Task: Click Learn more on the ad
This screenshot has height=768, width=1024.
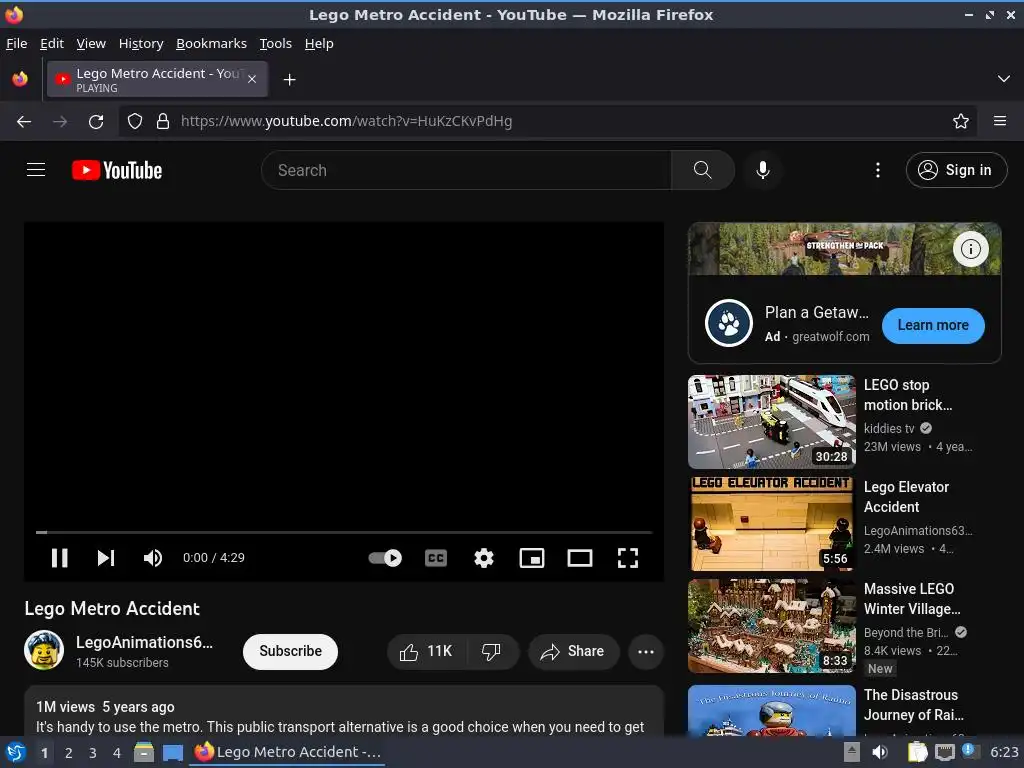Action: [x=933, y=325]
